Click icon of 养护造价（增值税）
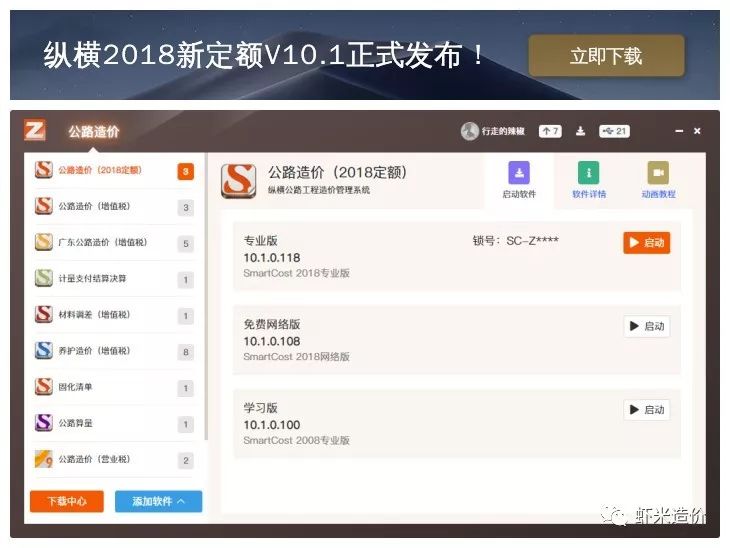 [44, 350]
